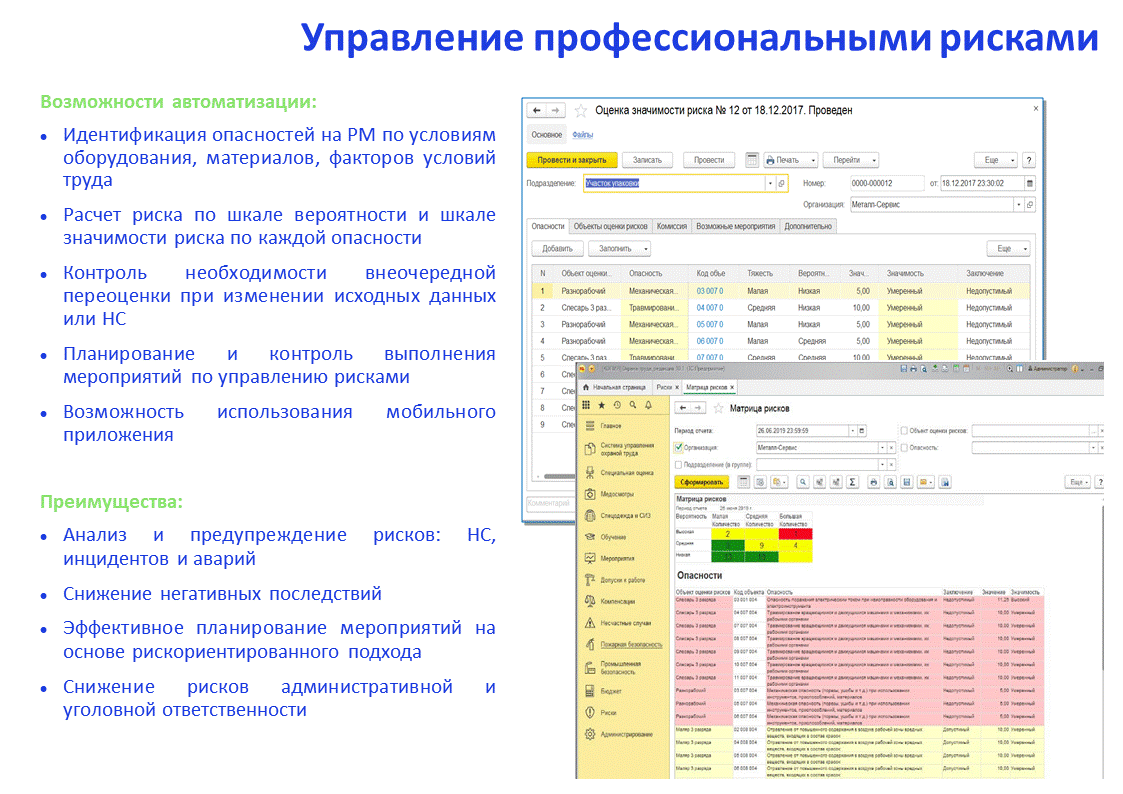This screenshot has height=794, width=1123.
Task: Open the Печать dropdown button
Action: (791, 160)
